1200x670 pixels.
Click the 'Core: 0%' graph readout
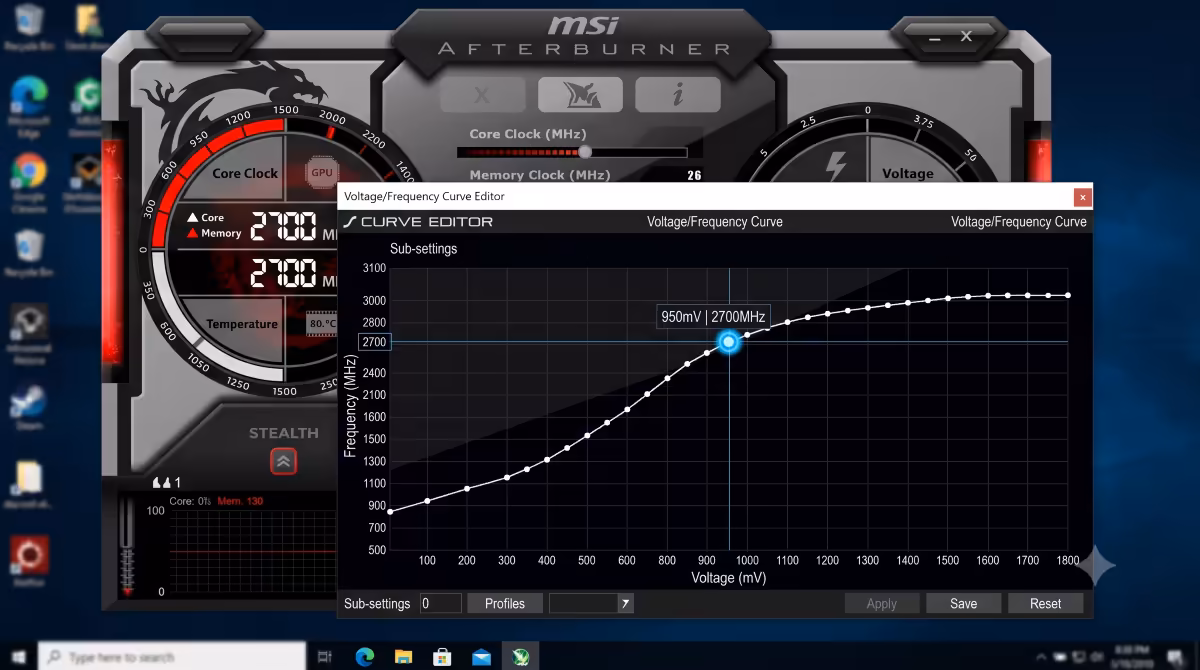[x=190, y=501]
